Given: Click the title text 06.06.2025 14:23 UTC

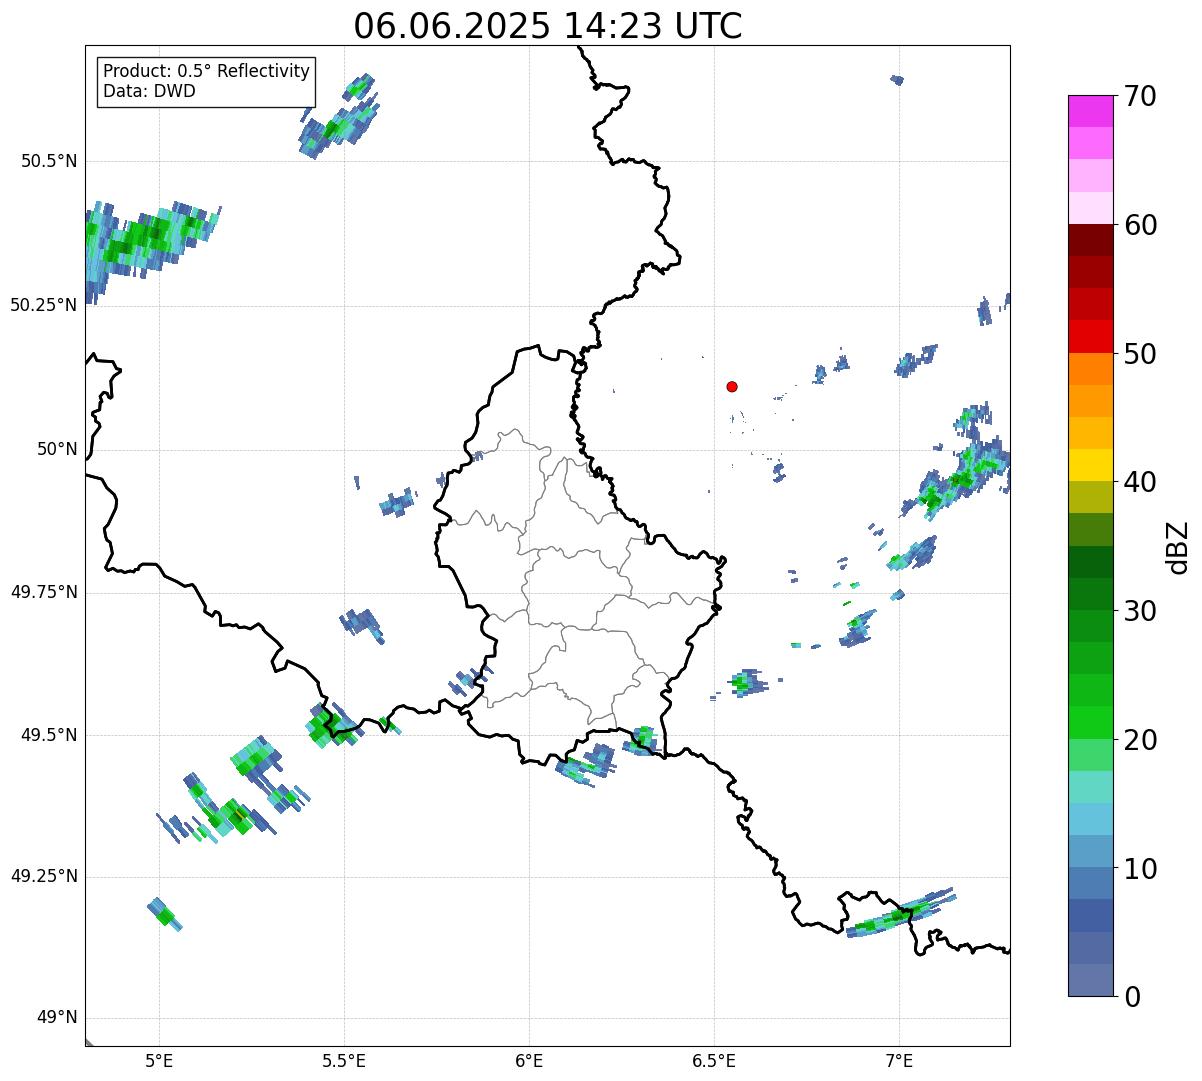Looking at the screenshot, I should [x=548, y=26].
